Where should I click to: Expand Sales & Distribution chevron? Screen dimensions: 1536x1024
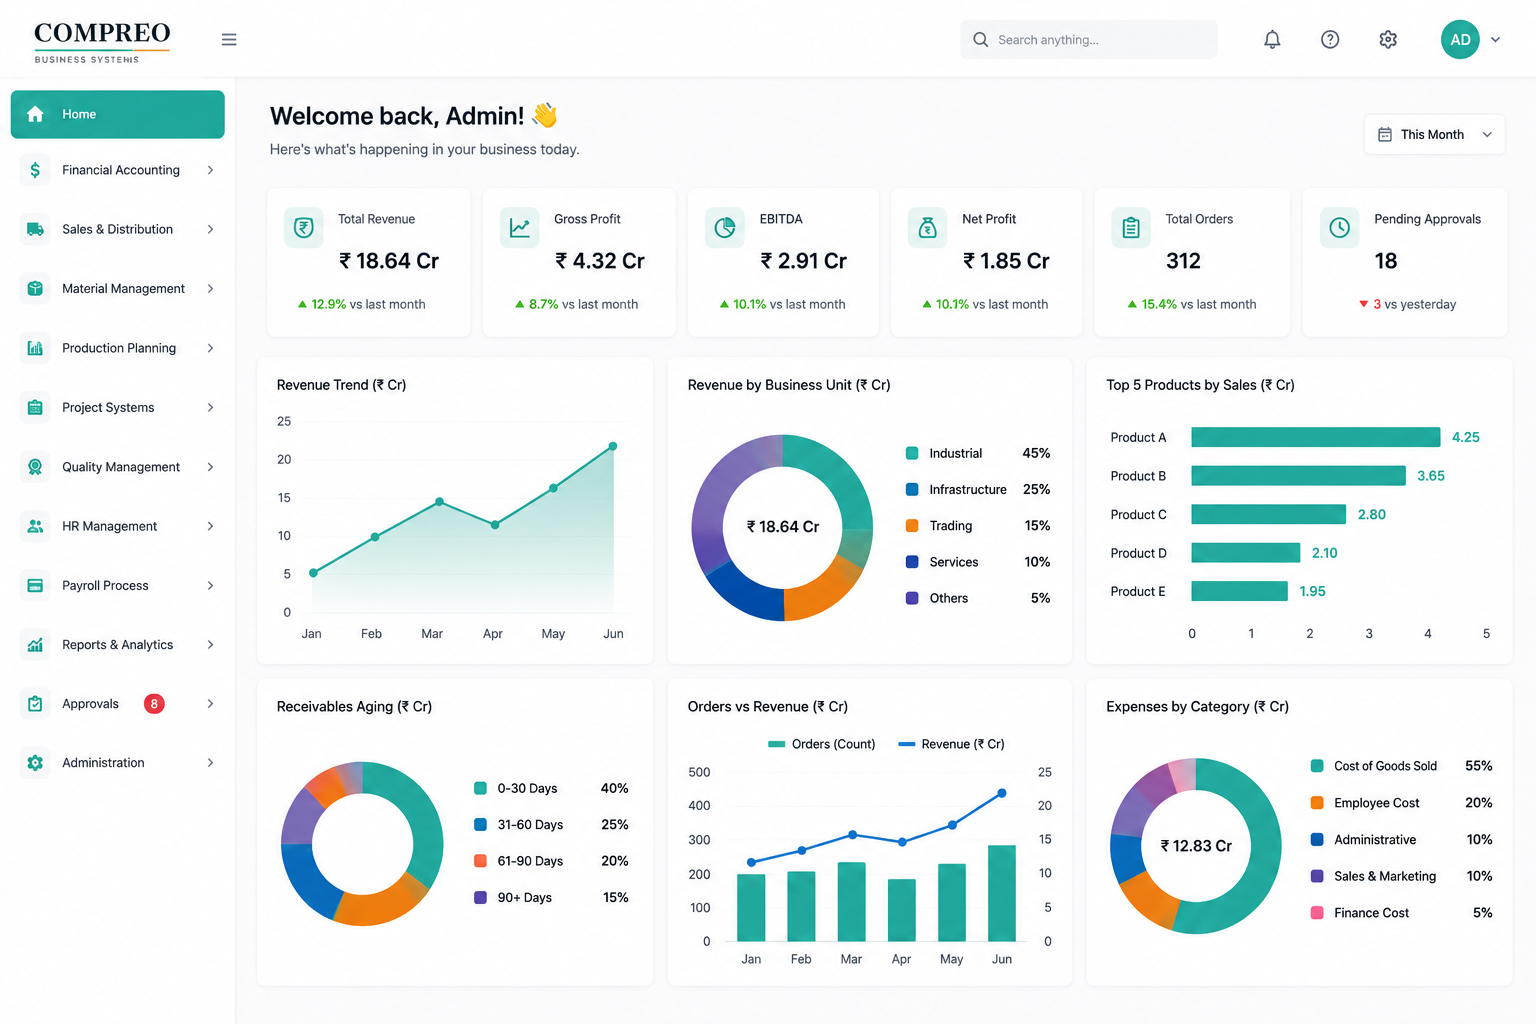[210, 229]
